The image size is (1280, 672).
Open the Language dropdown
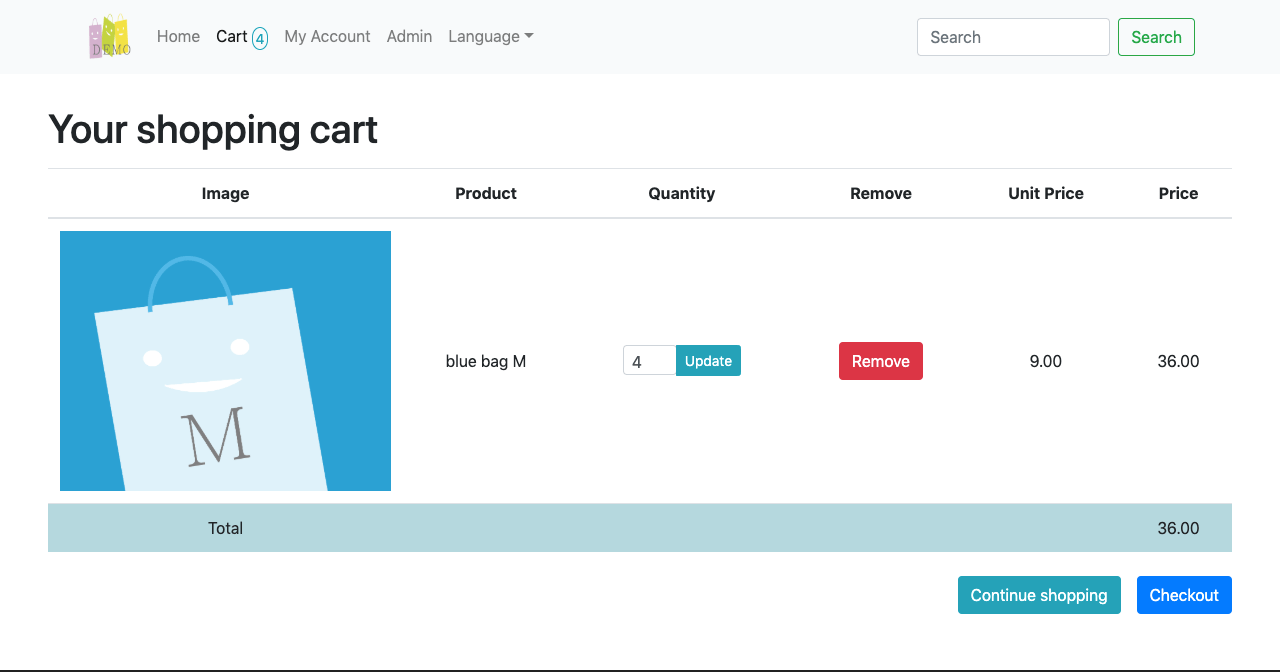(x=490, y=36)
